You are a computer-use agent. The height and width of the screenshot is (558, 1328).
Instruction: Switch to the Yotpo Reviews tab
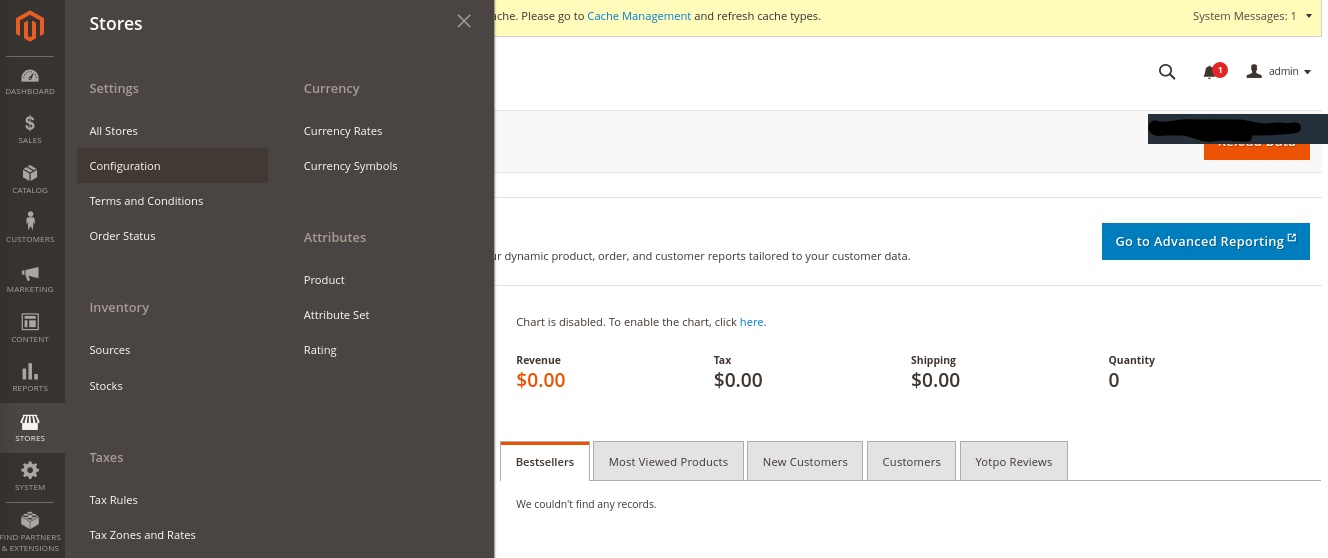tap(1013, 462)
